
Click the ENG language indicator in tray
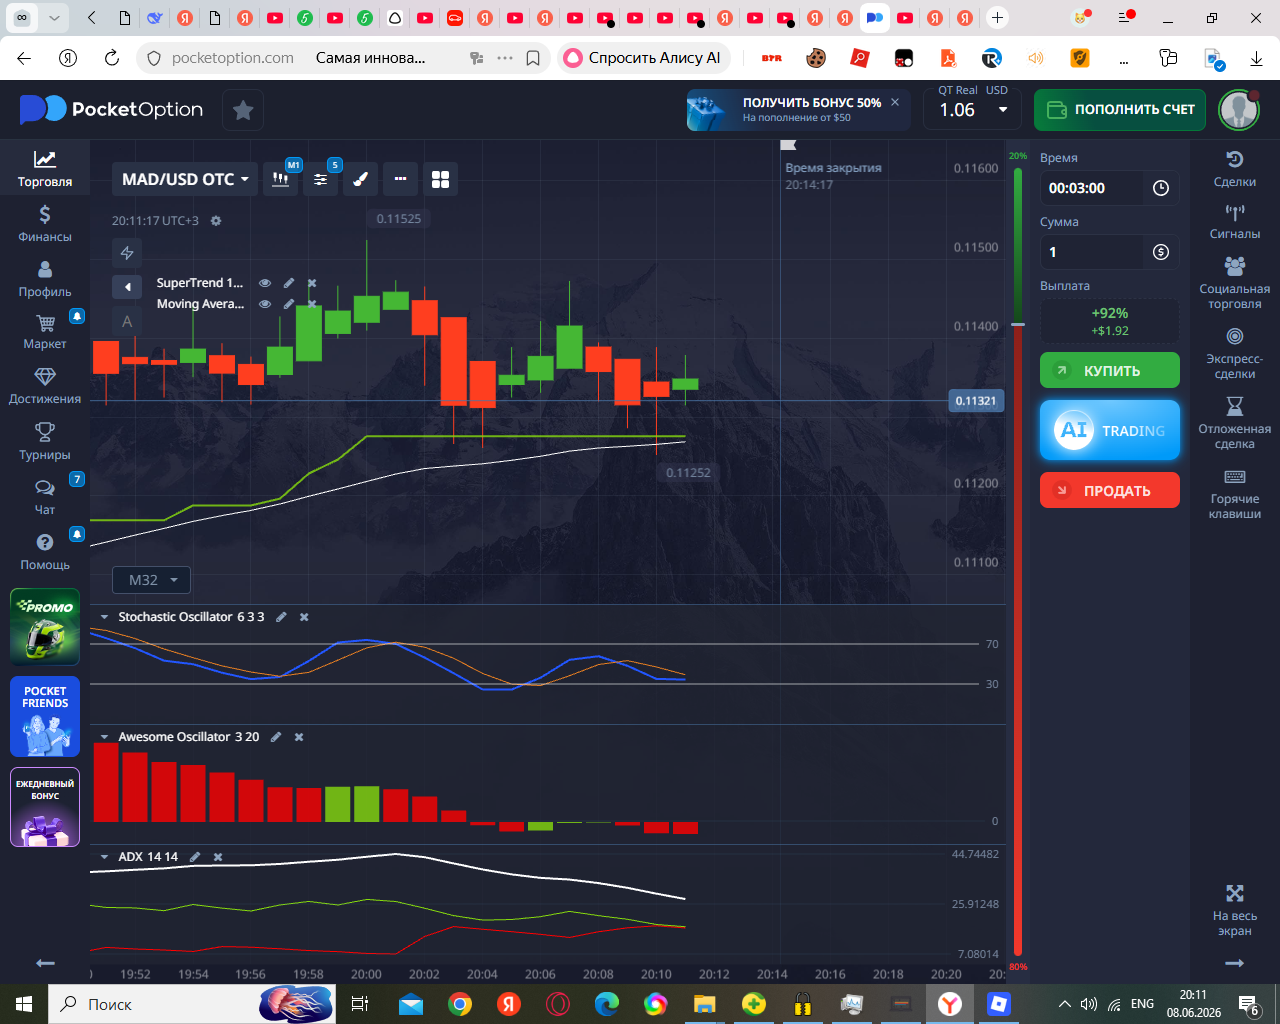click(x=1142, y=1004)
